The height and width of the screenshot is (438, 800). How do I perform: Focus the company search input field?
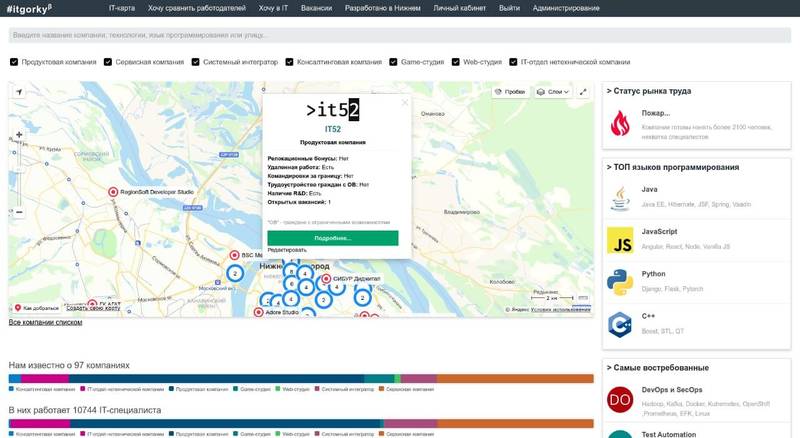(x=399, y=35)
